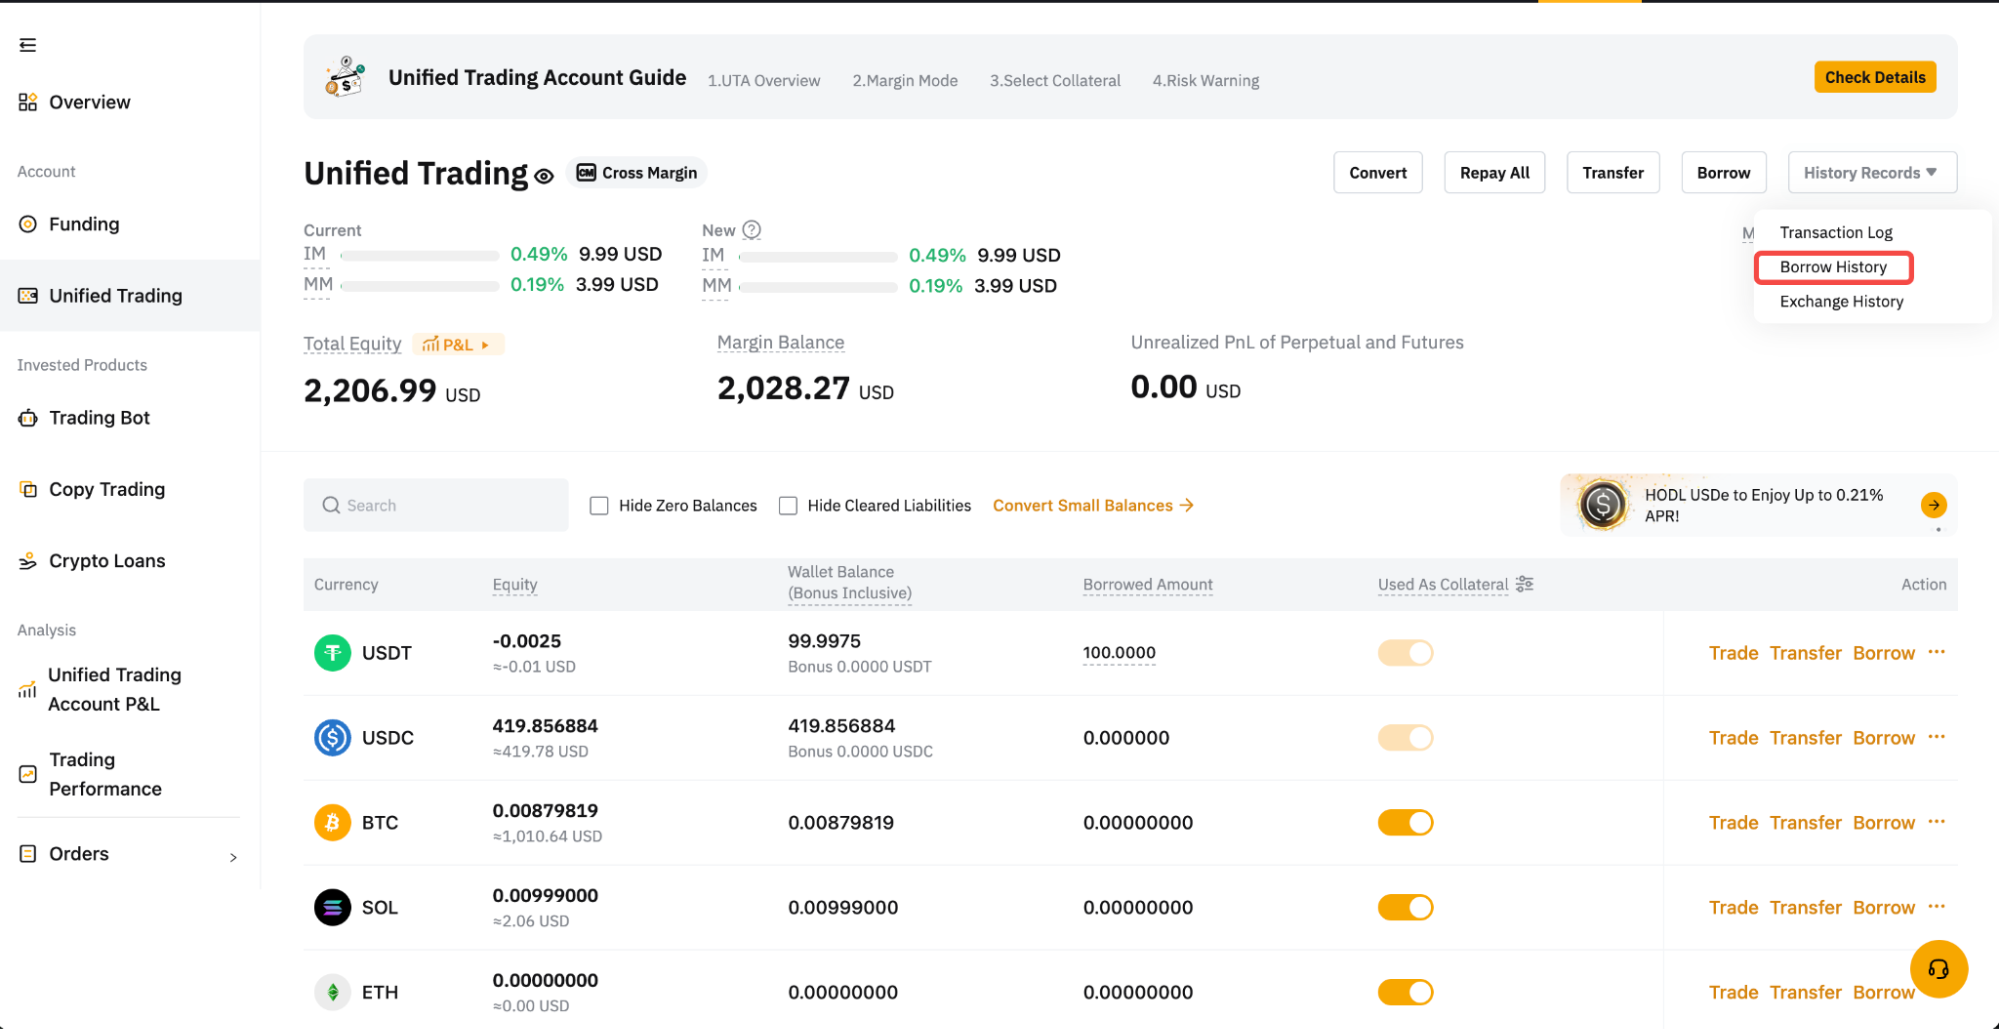Click the HODL USDe banner arrow
Viewport: 1999px width, 1029px height.
tap(1933, 505)
